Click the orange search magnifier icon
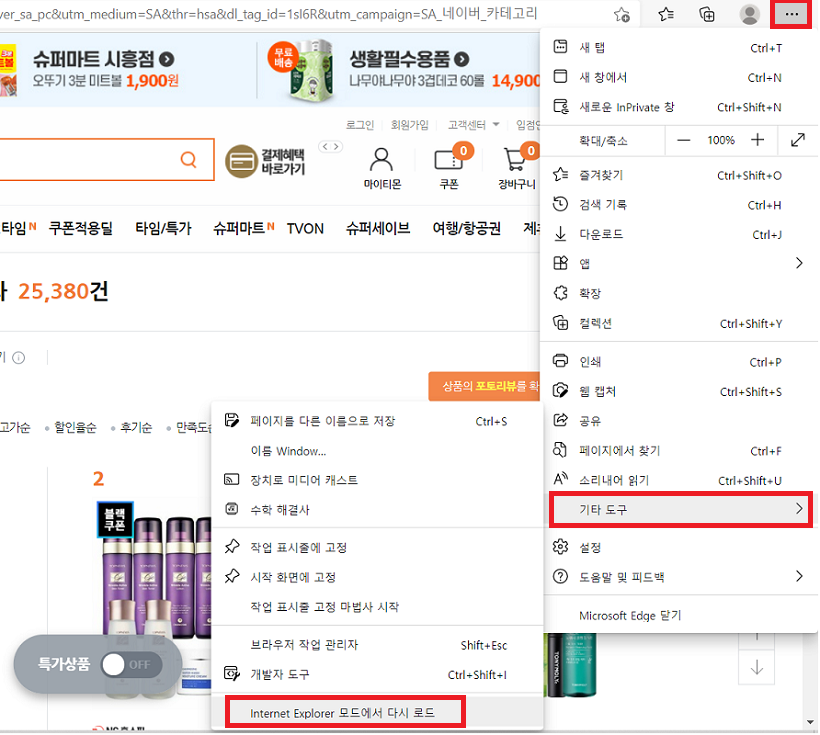The image size is (820, 735). click(188, 160)
